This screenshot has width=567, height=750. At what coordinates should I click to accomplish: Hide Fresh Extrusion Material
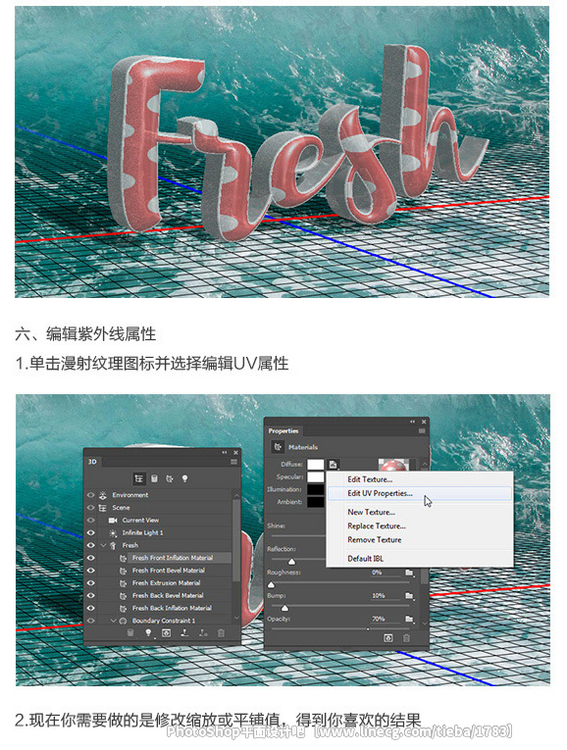pos(91,583)
